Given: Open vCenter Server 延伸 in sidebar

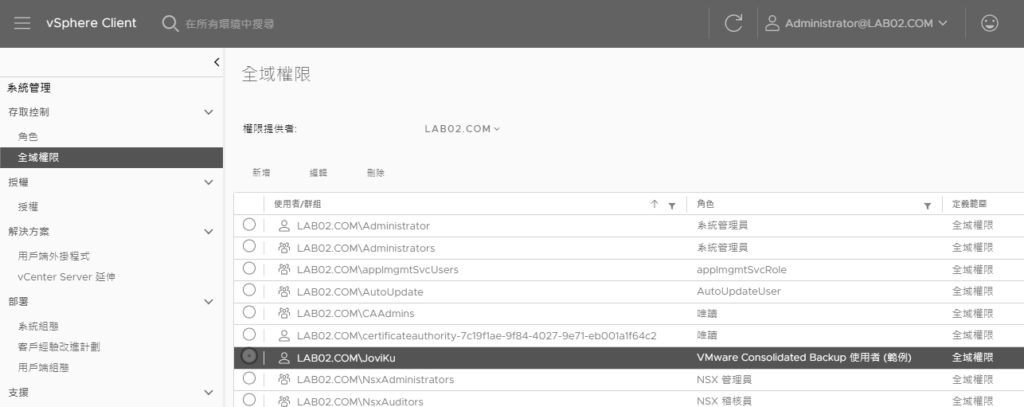Looking at the screenshot, I should click(x=67, y=277).
